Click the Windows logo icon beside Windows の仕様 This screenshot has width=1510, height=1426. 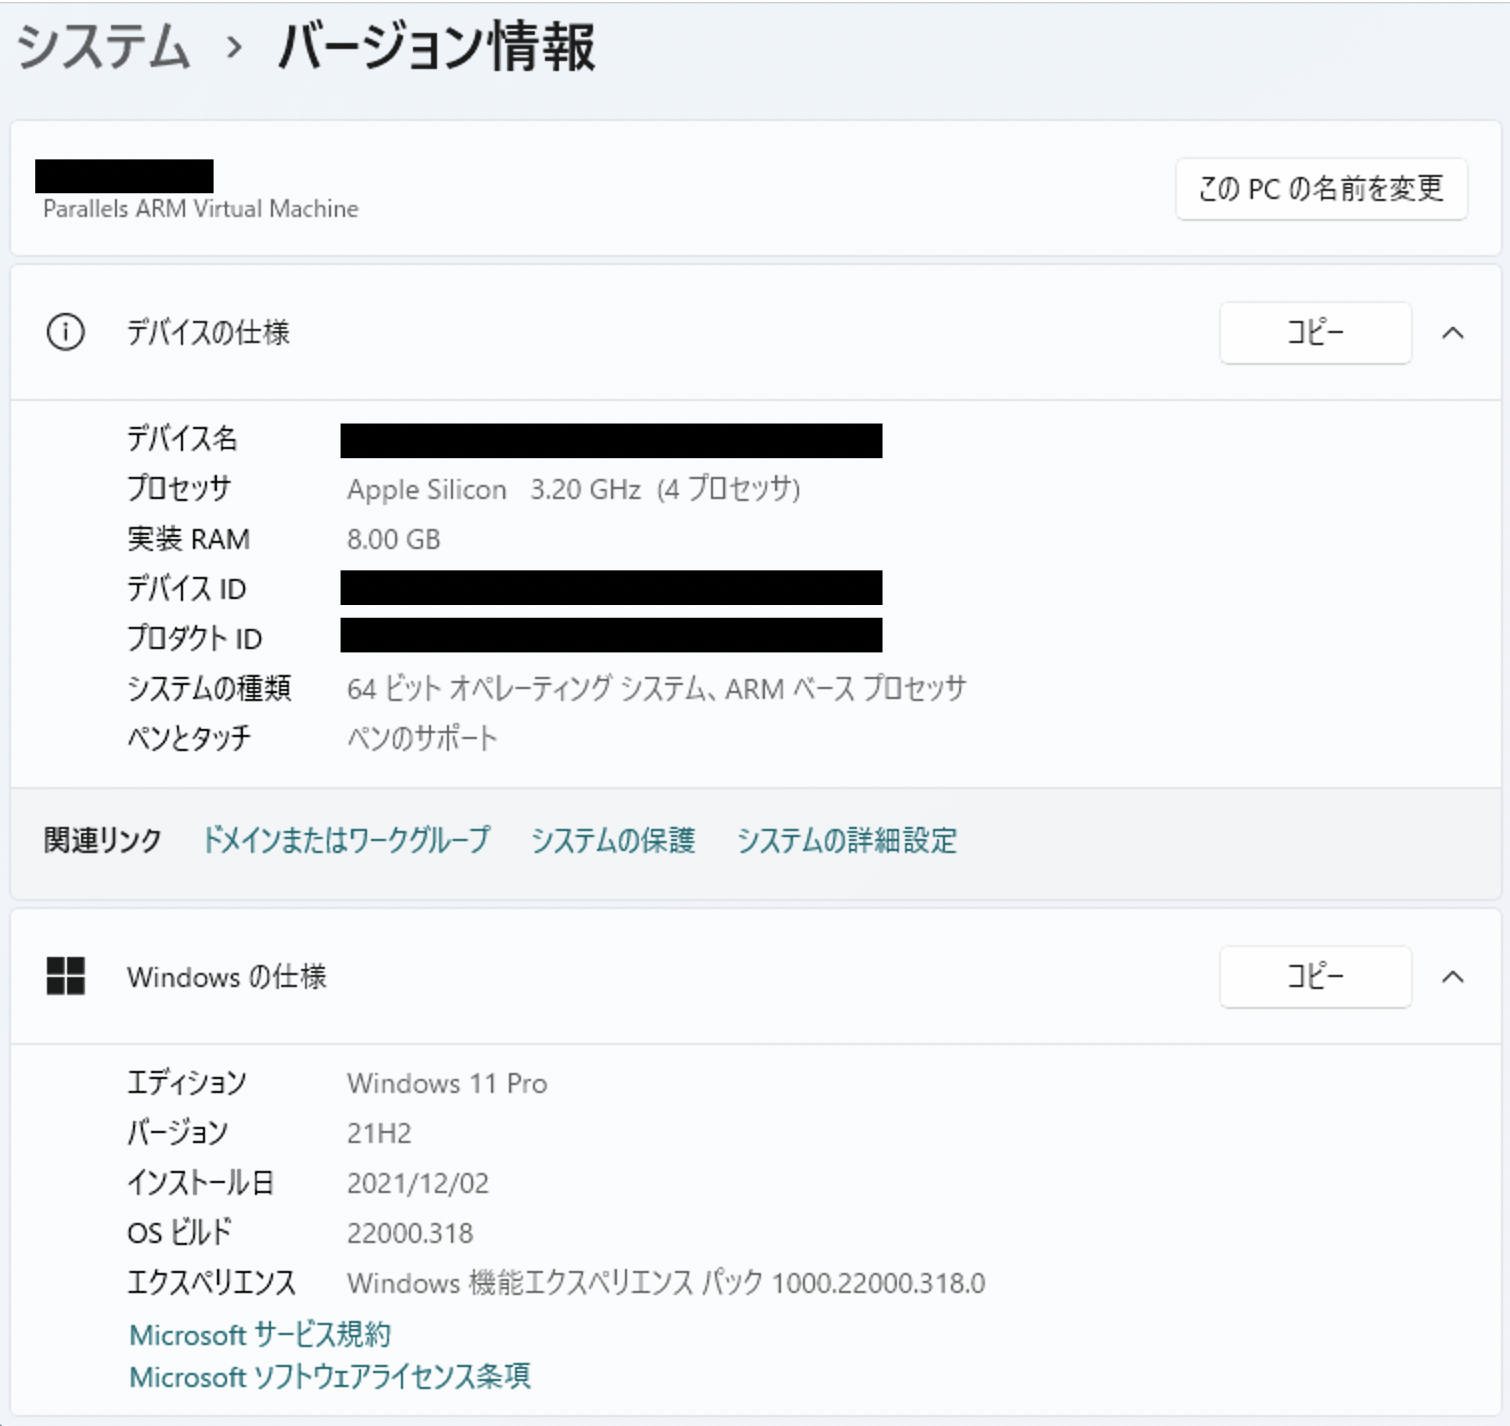pos(66,976)
